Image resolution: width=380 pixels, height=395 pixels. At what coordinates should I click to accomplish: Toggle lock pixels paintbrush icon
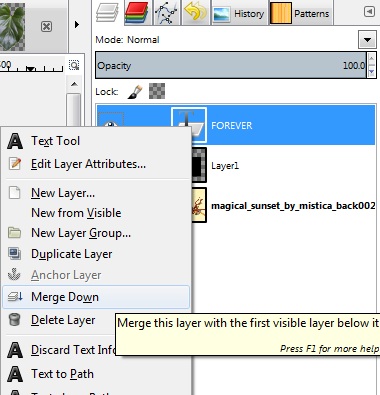coord(135,91)
